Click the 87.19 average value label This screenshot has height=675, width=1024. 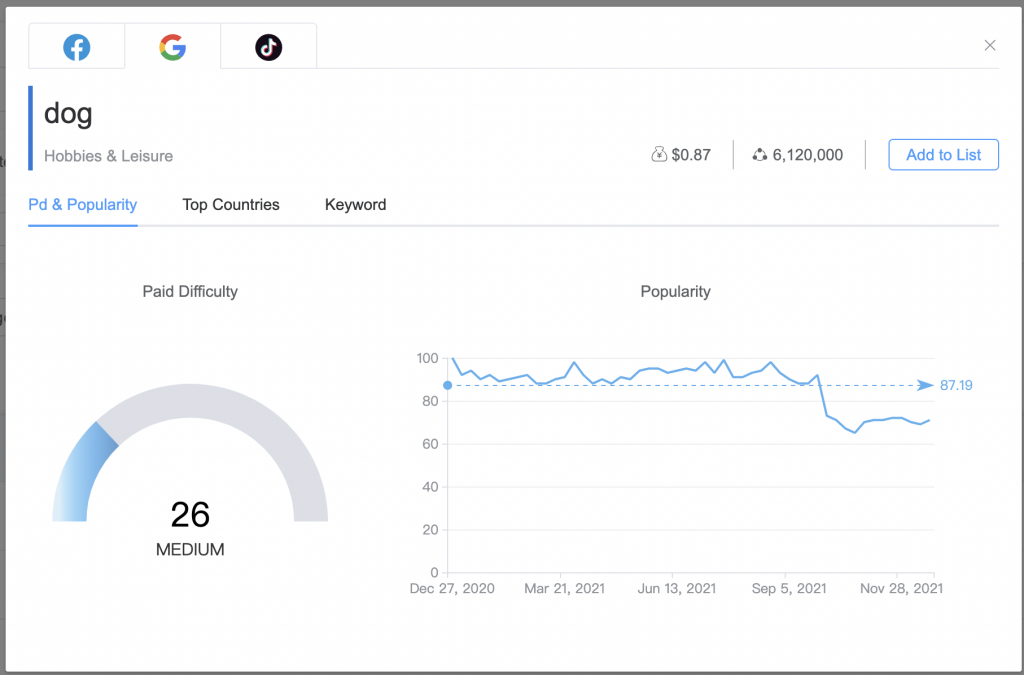pyautogui.click(x=957, y=384)
